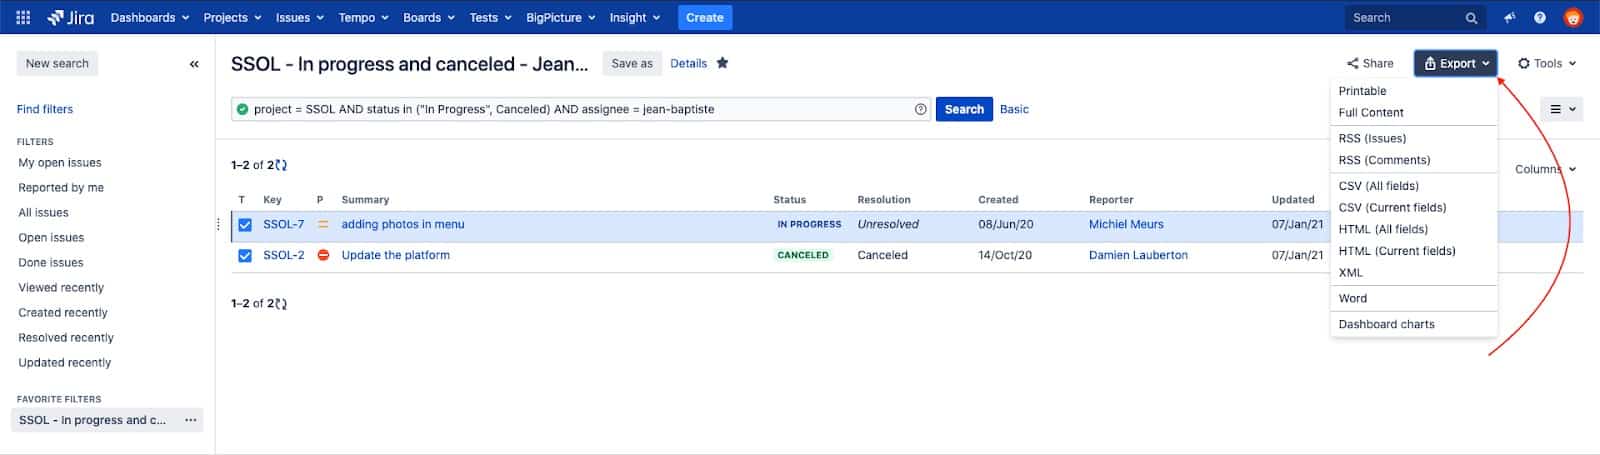
Task: Refresh results icon next to top 1–2 of 2
Action: 281,165
